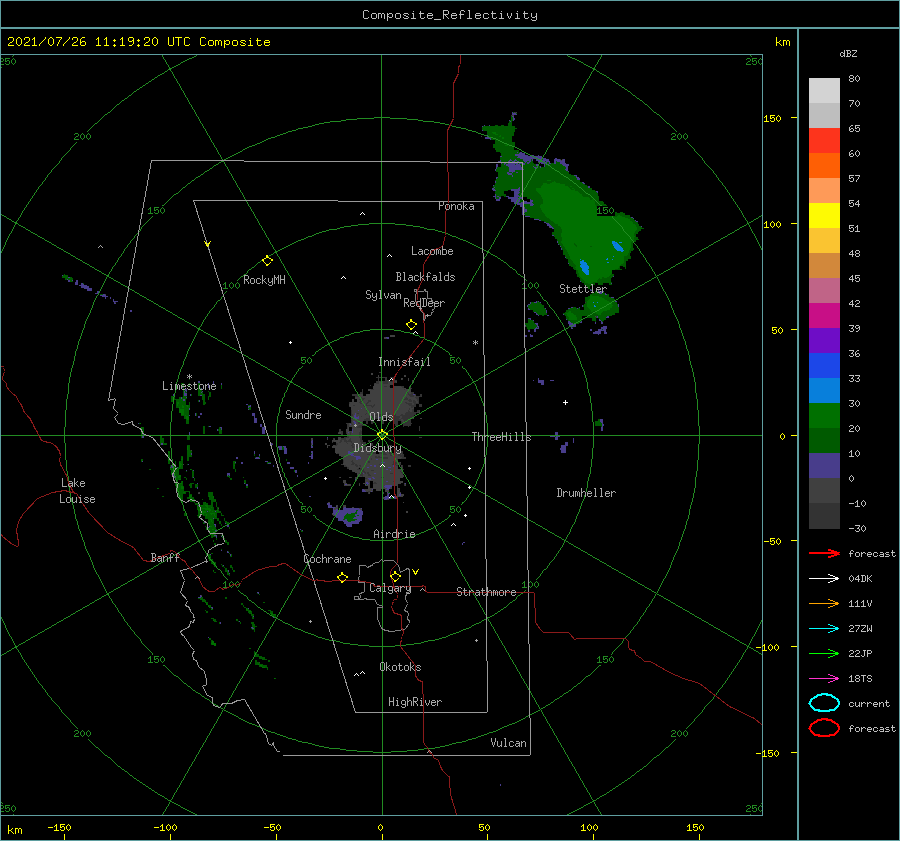Screen dimensions: 900x841
Task: Click the asterisk marker above Limestone
Action: pos(189,377)
